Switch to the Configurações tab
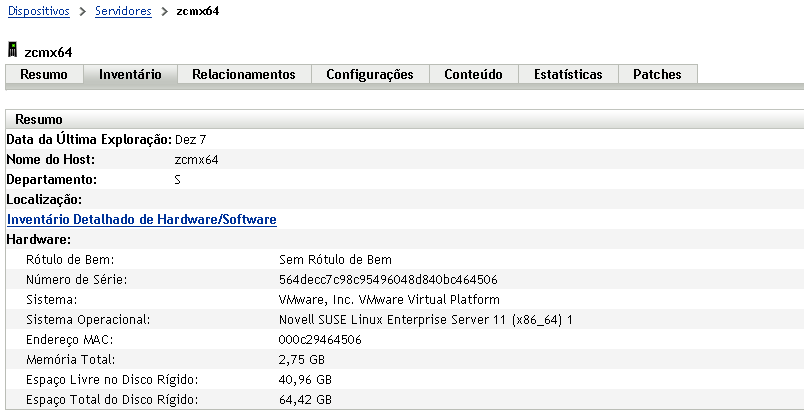Image resolution: width=804 pixels, height=410 pixels. tap(370, 74)
